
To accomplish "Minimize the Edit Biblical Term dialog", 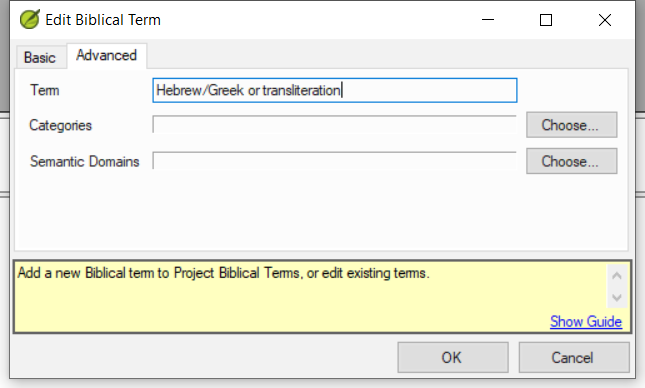I will [487, 20].
